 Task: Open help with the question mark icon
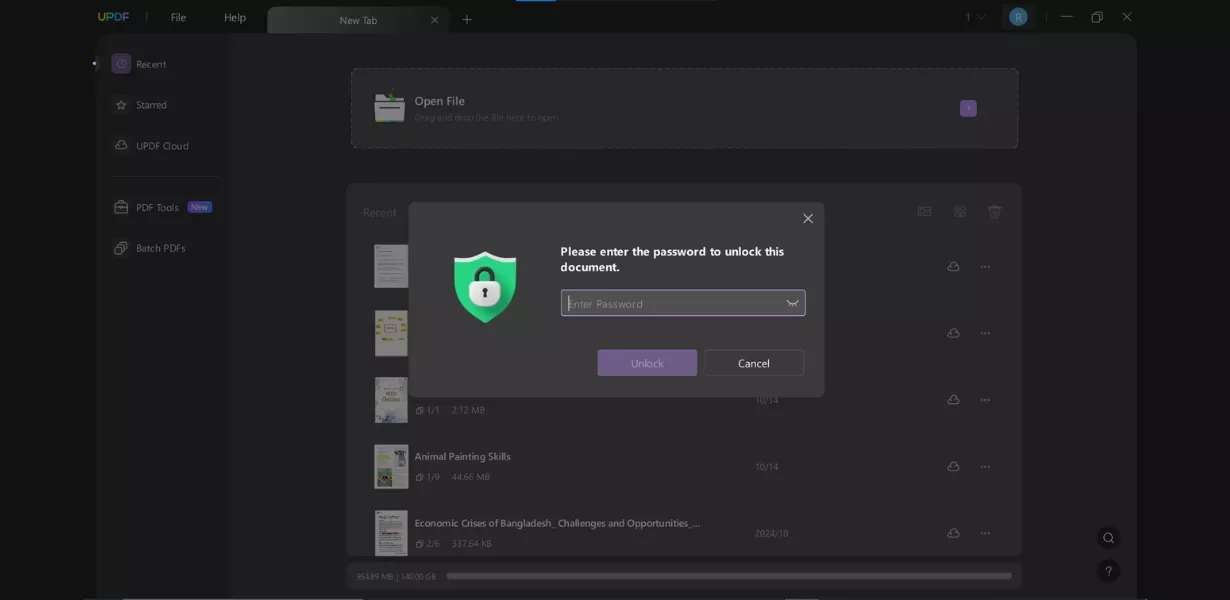1108,571
